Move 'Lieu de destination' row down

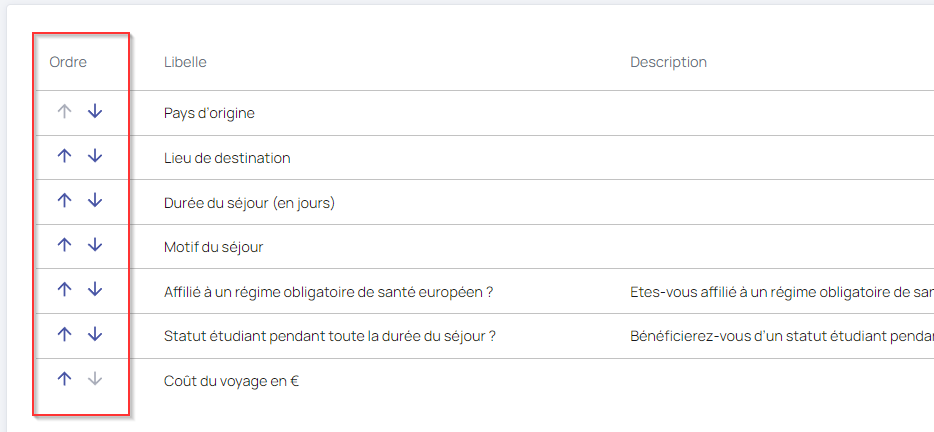coord(95,156)
